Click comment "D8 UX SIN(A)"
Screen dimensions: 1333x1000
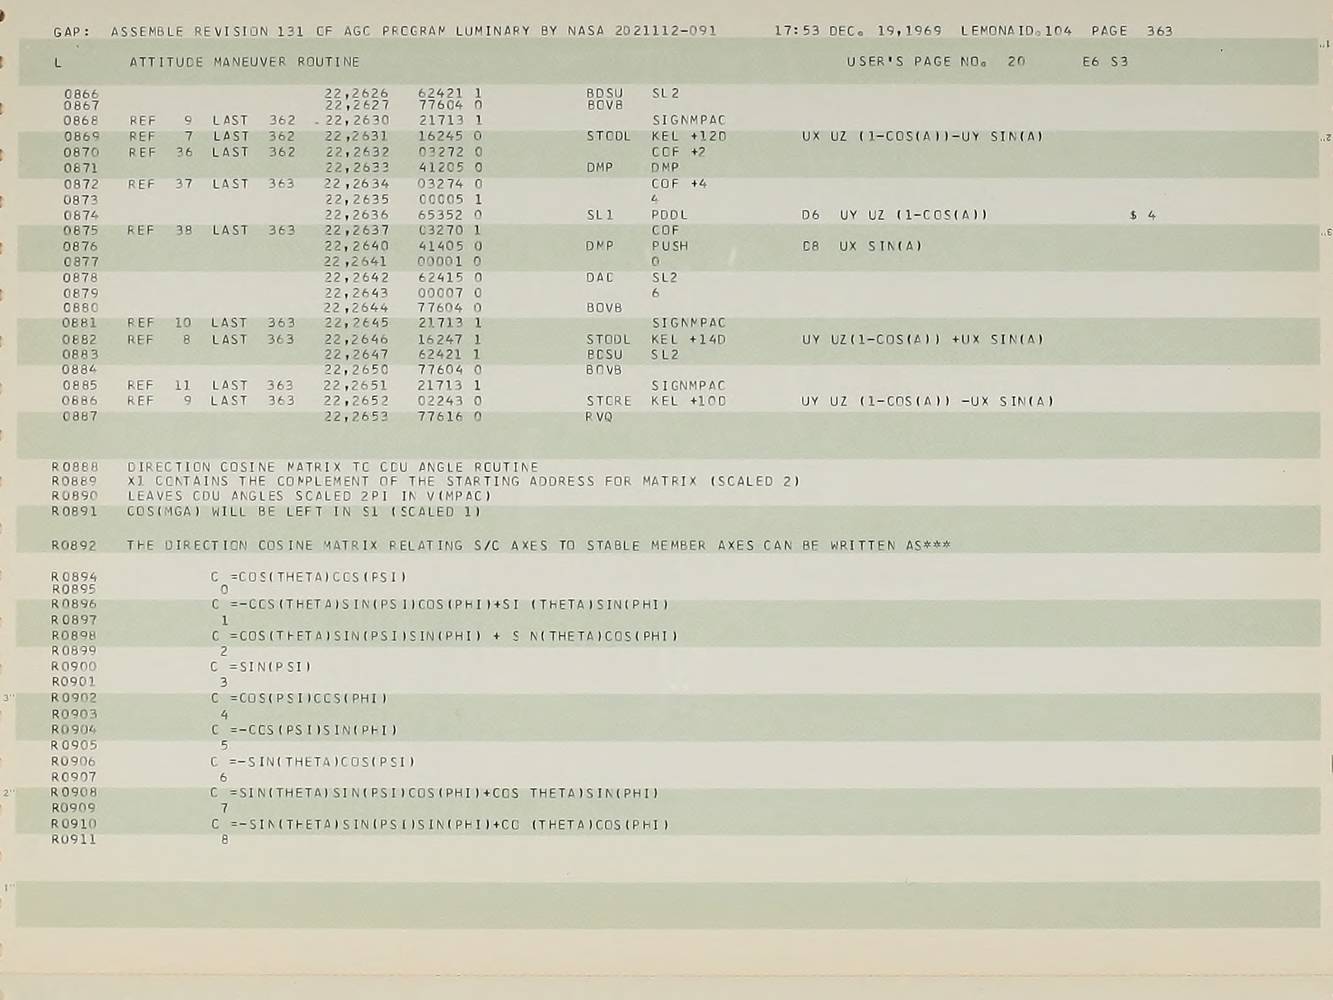click(x=862, y=246)
